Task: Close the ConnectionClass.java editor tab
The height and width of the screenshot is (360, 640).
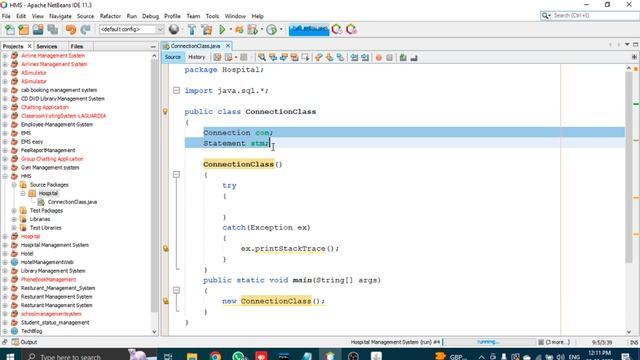Action: [228, 46]
